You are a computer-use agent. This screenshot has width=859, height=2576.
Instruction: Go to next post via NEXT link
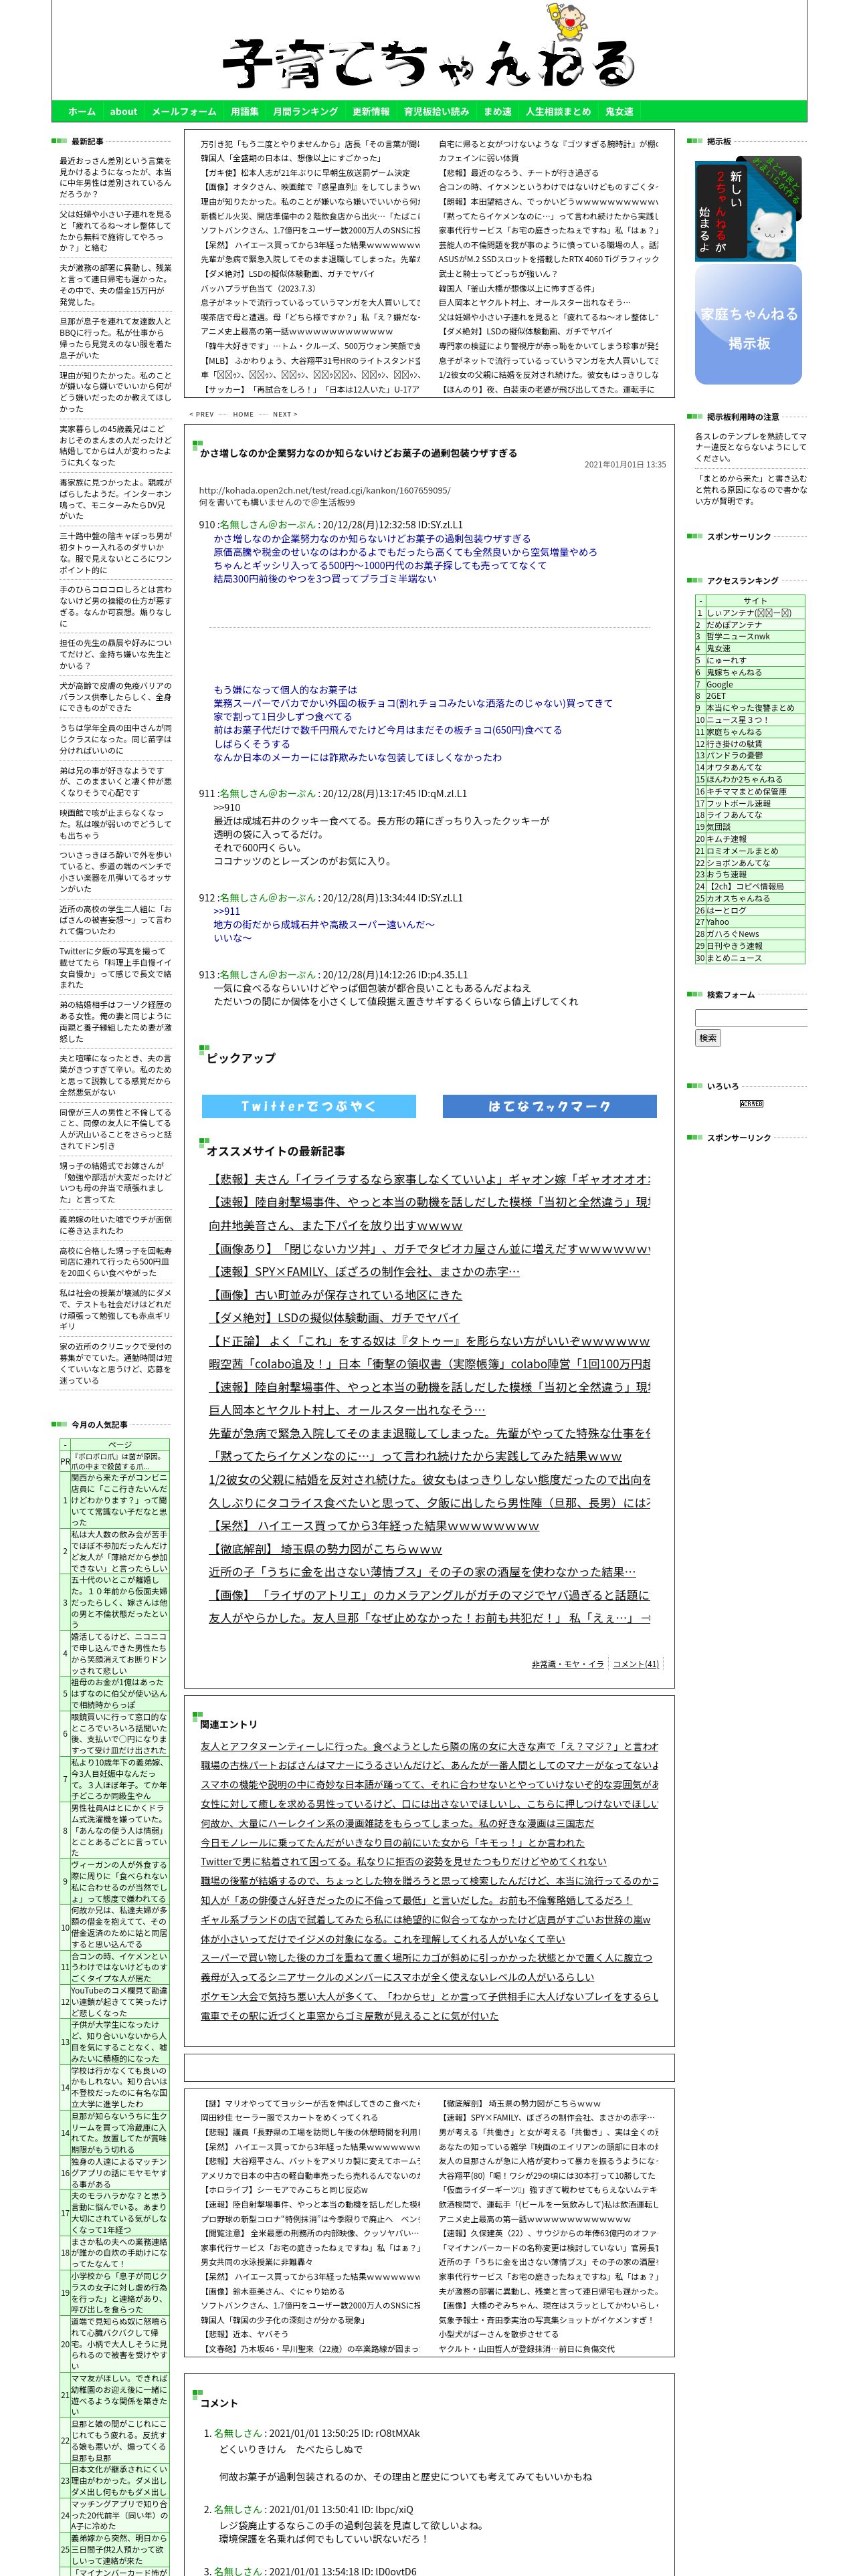285,414
